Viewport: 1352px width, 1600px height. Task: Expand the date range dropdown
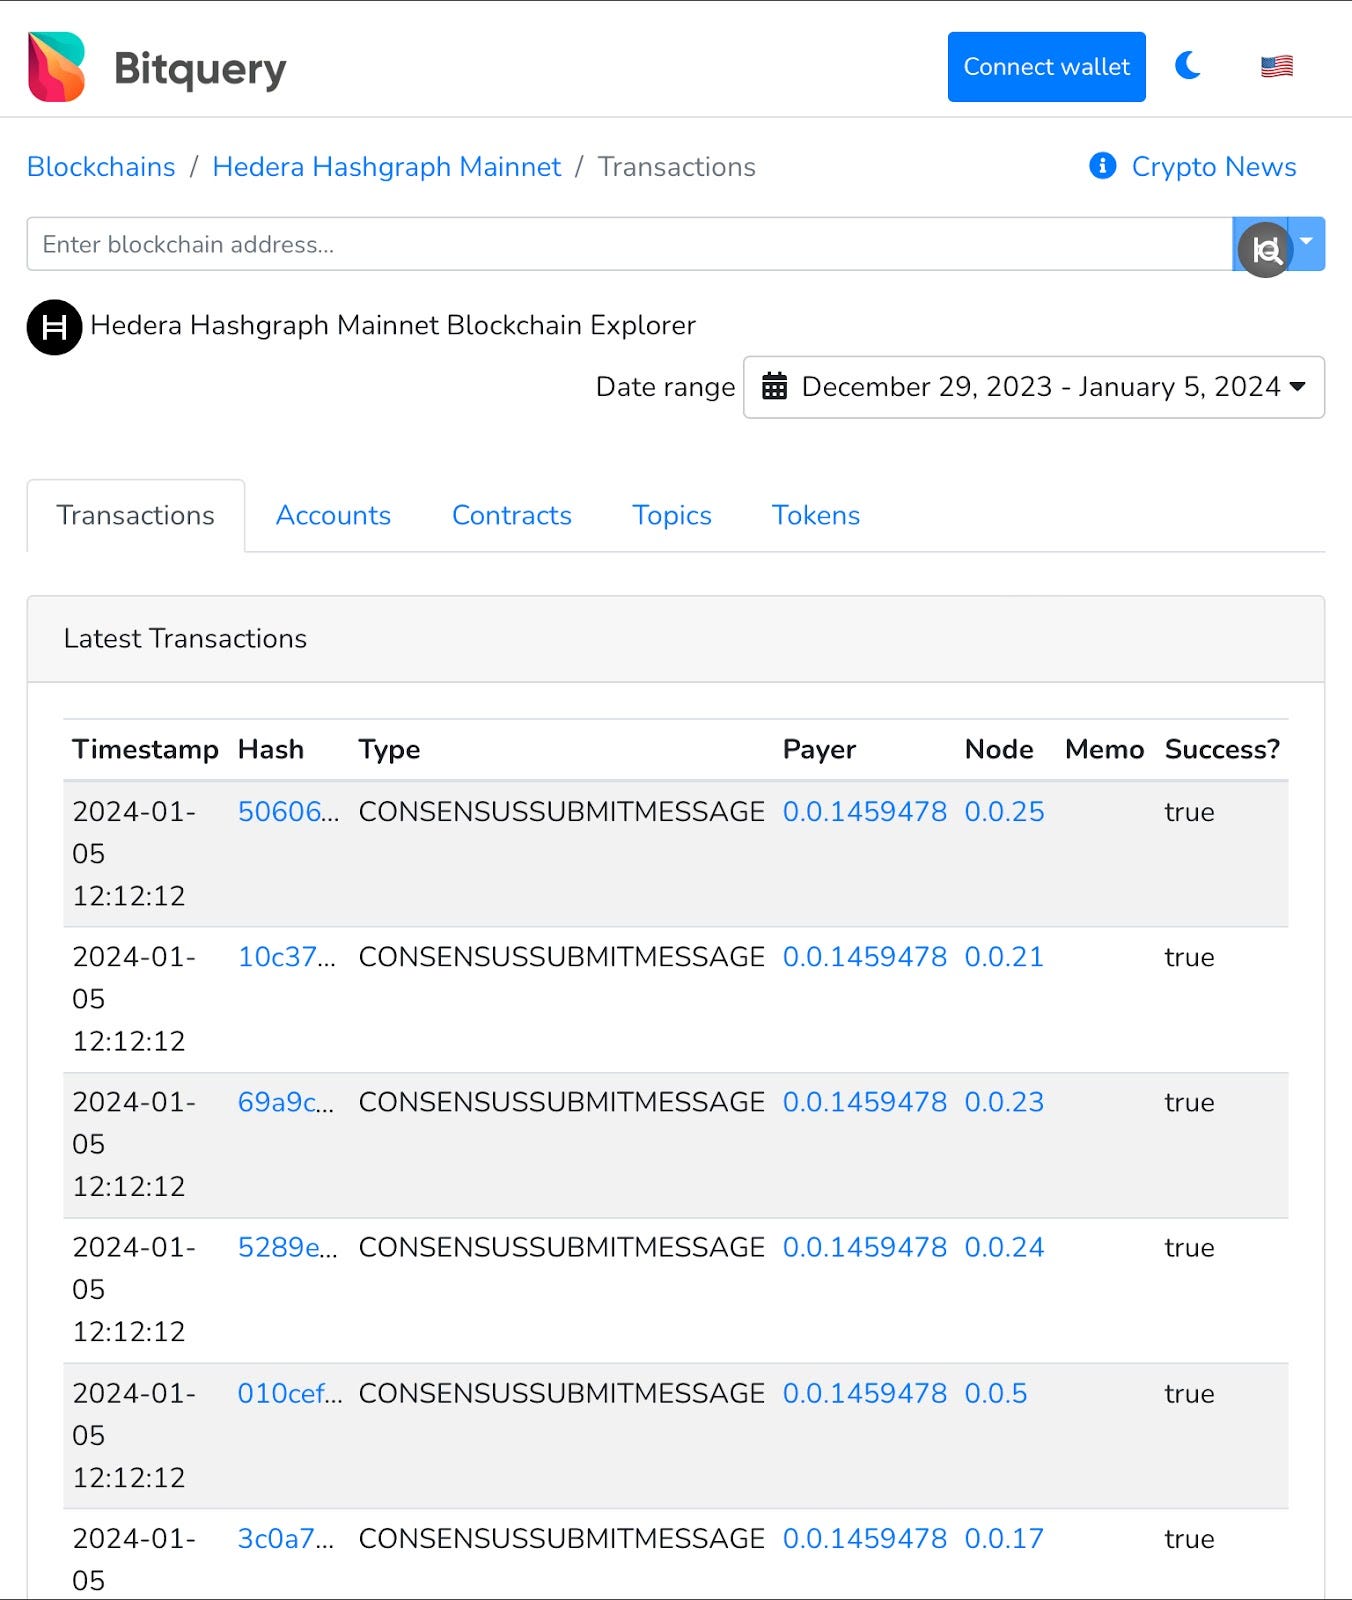[1033, 387]
